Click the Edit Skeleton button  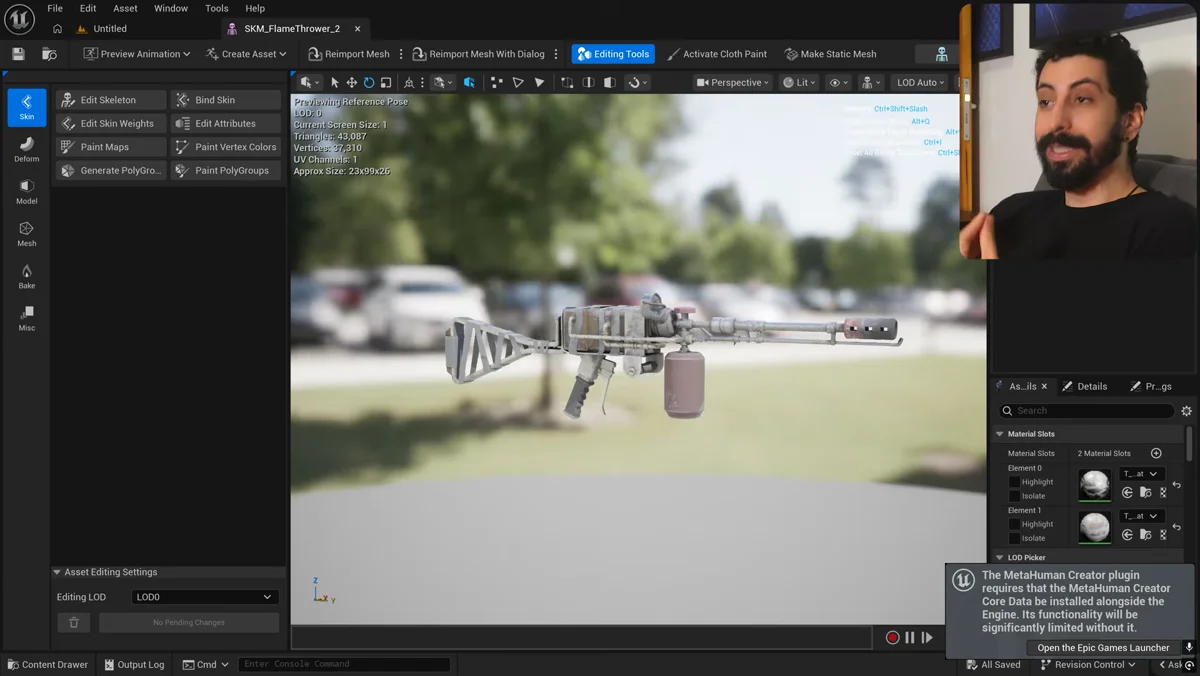(x=111, y=100)
